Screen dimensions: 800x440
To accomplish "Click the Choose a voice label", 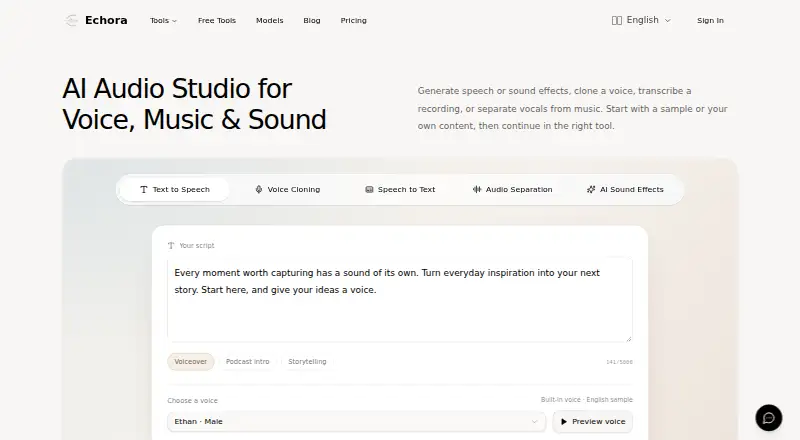I will (x=192, y=401).
